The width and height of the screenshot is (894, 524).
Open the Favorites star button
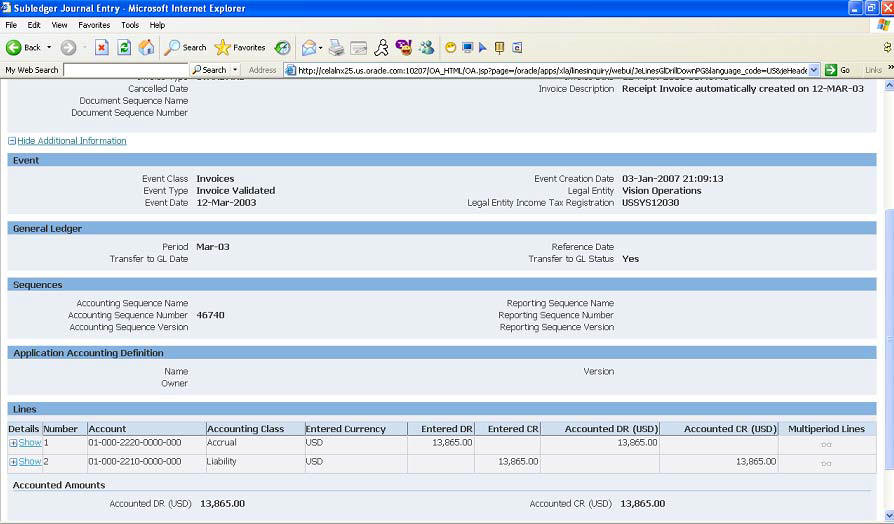pyautogui.click(x=240, y=47)
